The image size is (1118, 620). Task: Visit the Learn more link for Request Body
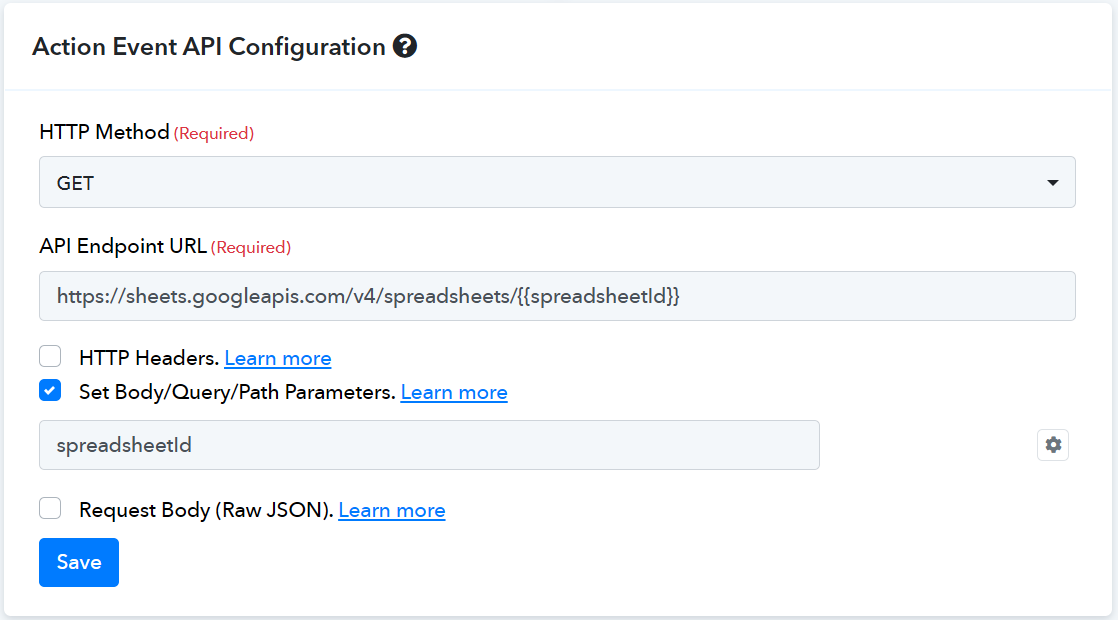(392, 510)
